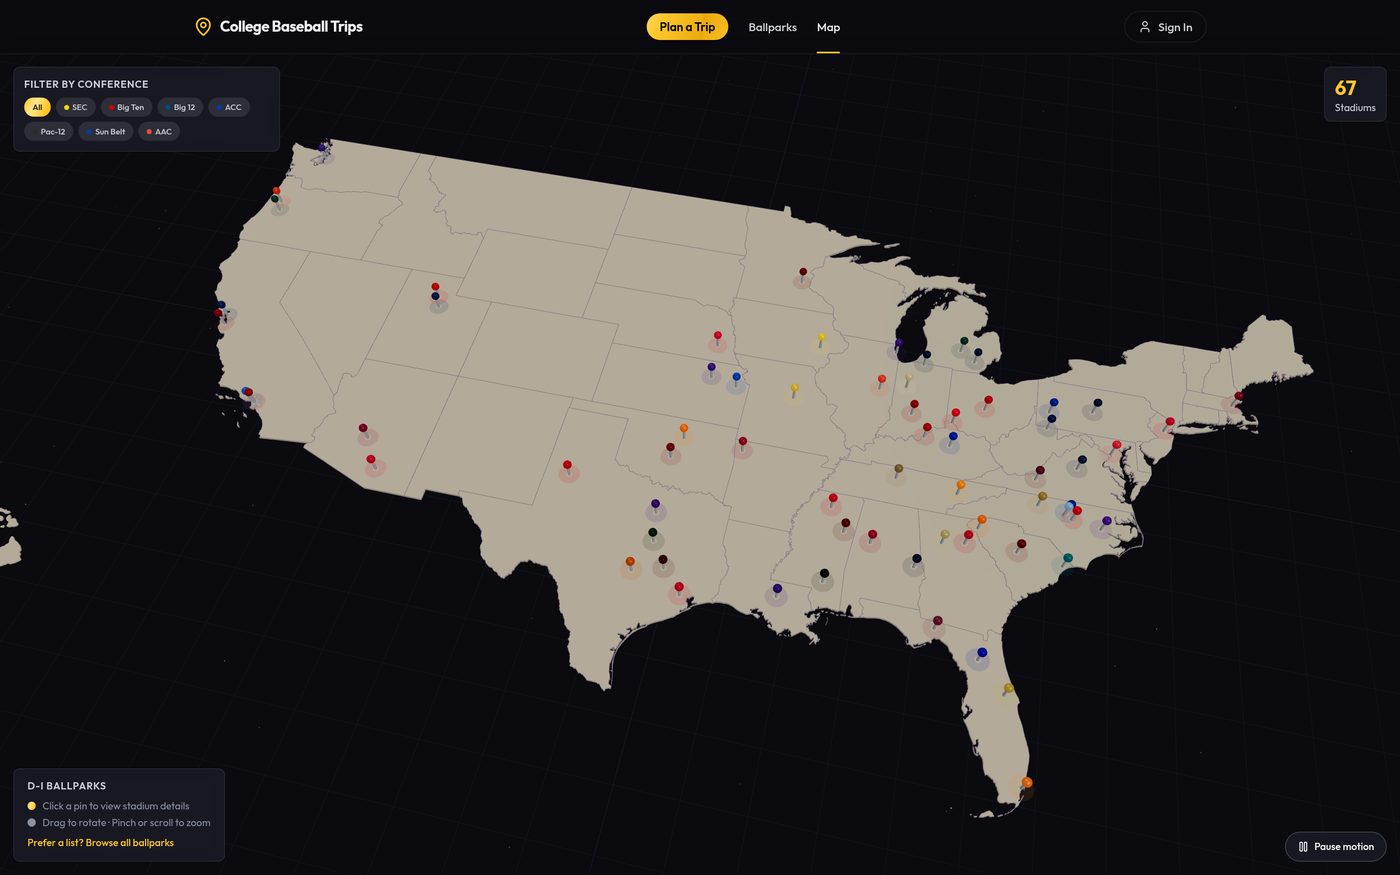Click the 'D-I BALLPARKS' legend heading
Screen dimensions: 1400x875
66,786
